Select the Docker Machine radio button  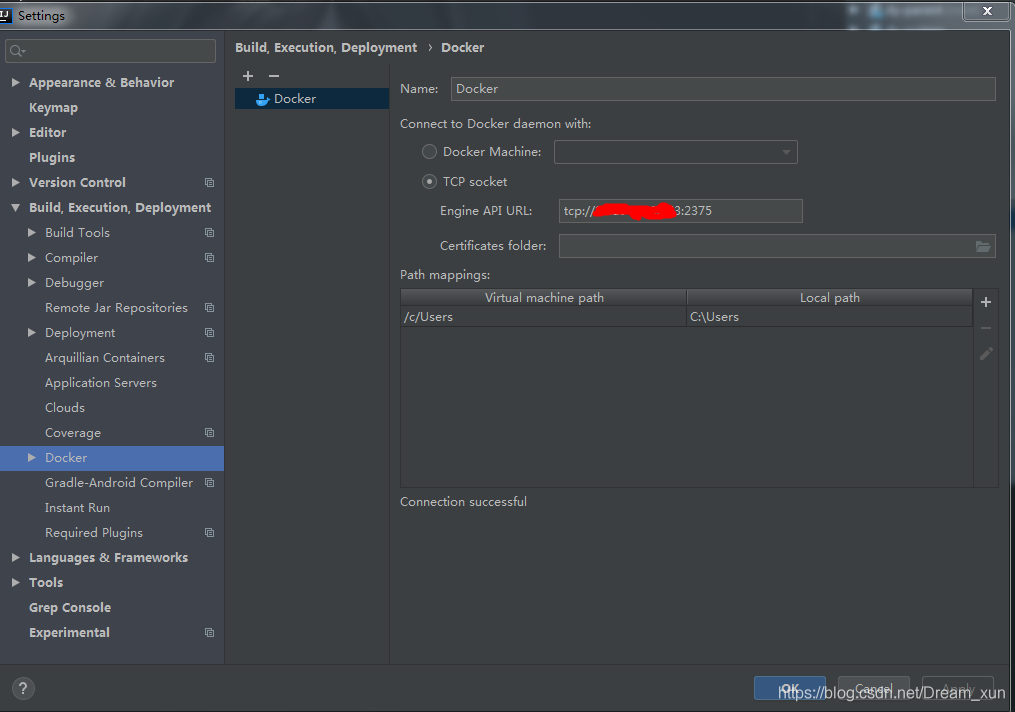click(x=429, y=152)
